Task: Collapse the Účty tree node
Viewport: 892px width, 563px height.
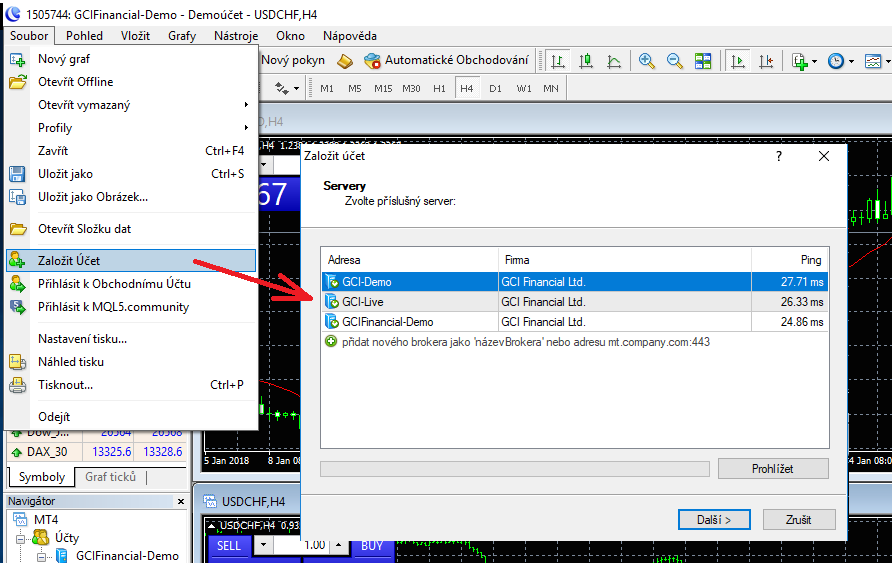Action: coord(20,538)
